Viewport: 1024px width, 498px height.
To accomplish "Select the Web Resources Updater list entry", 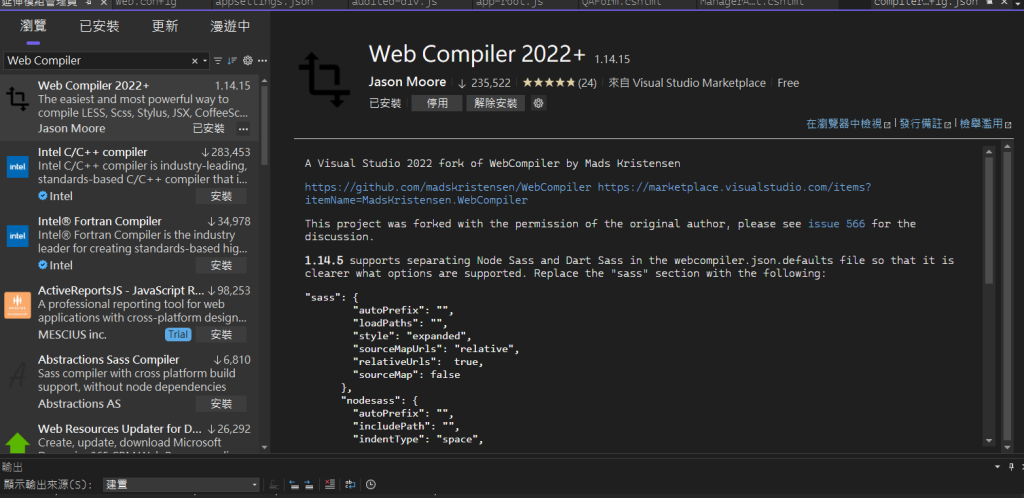I will (x=129, y=437).
